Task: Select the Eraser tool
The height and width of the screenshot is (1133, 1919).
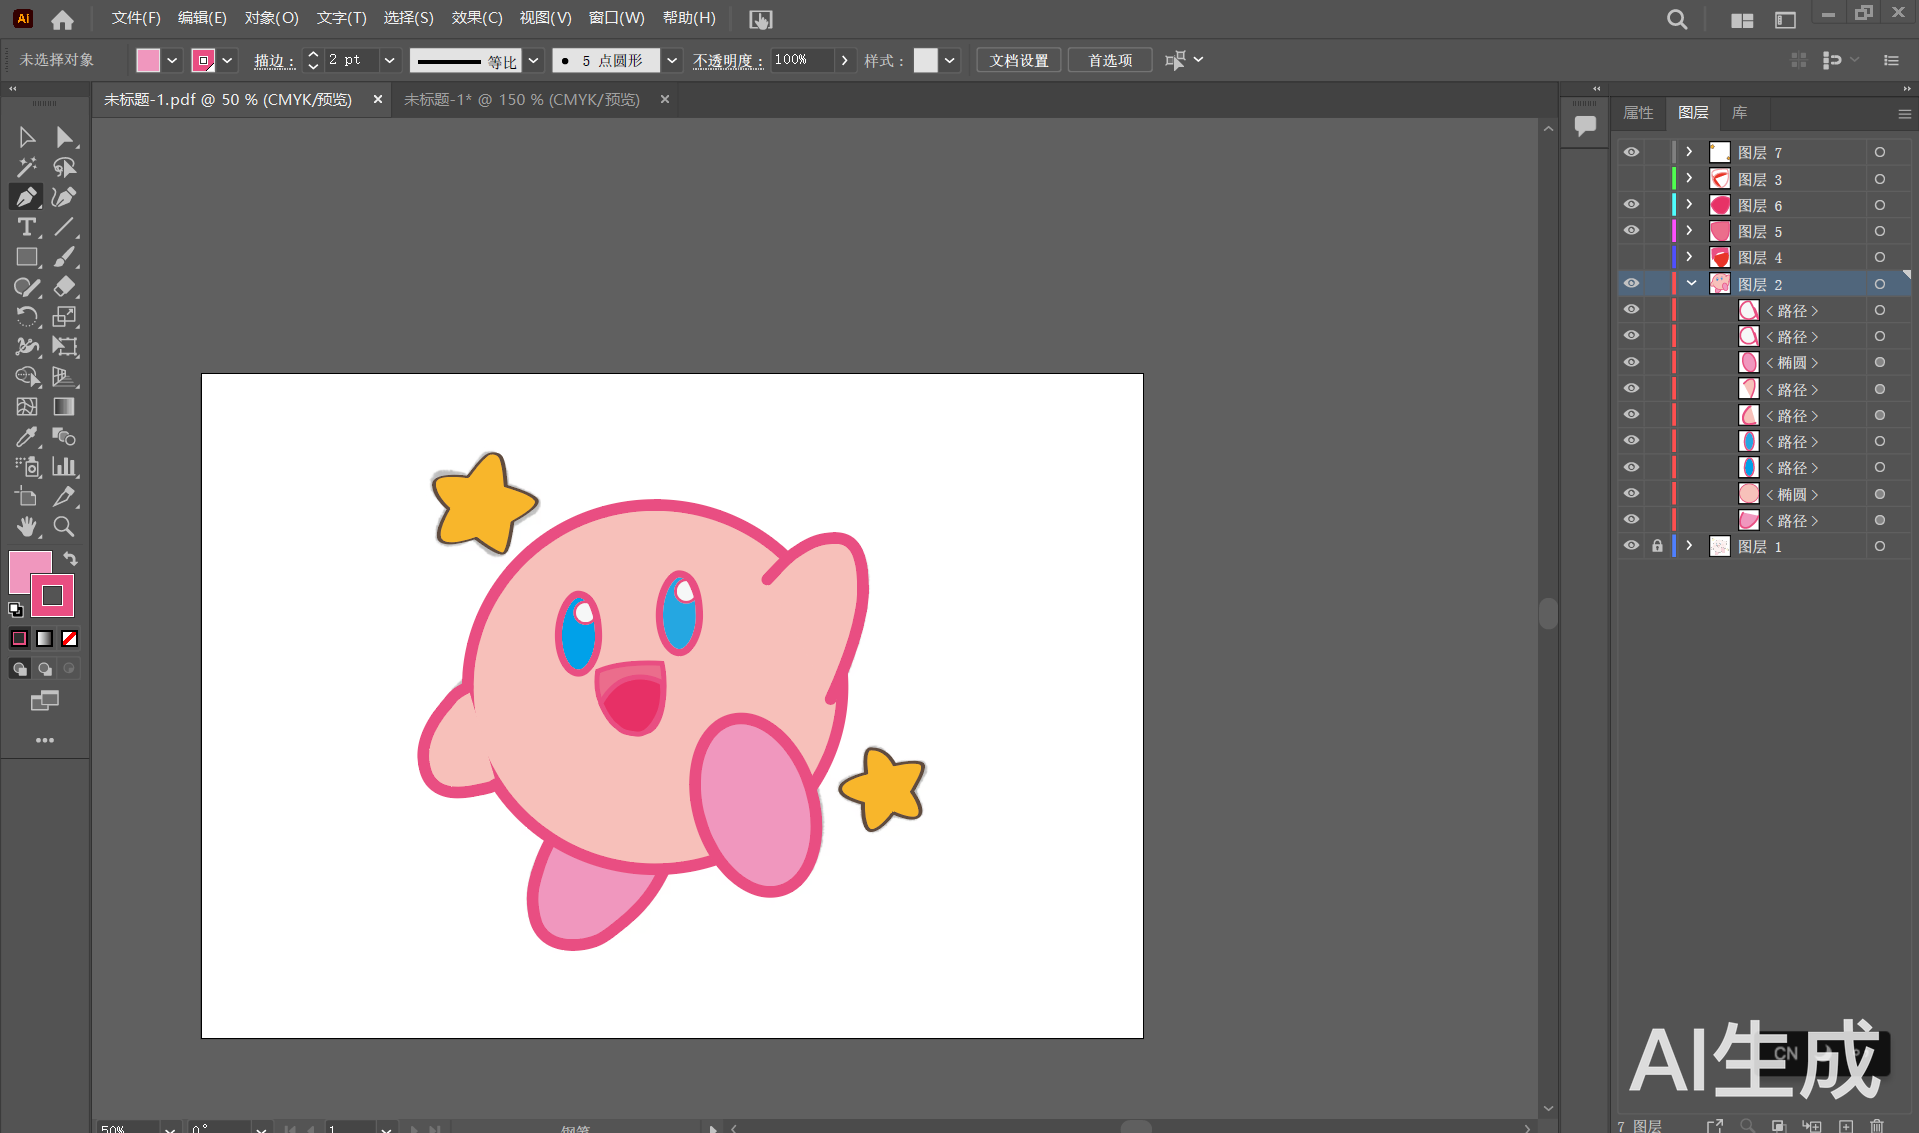Action: [64, 287]
